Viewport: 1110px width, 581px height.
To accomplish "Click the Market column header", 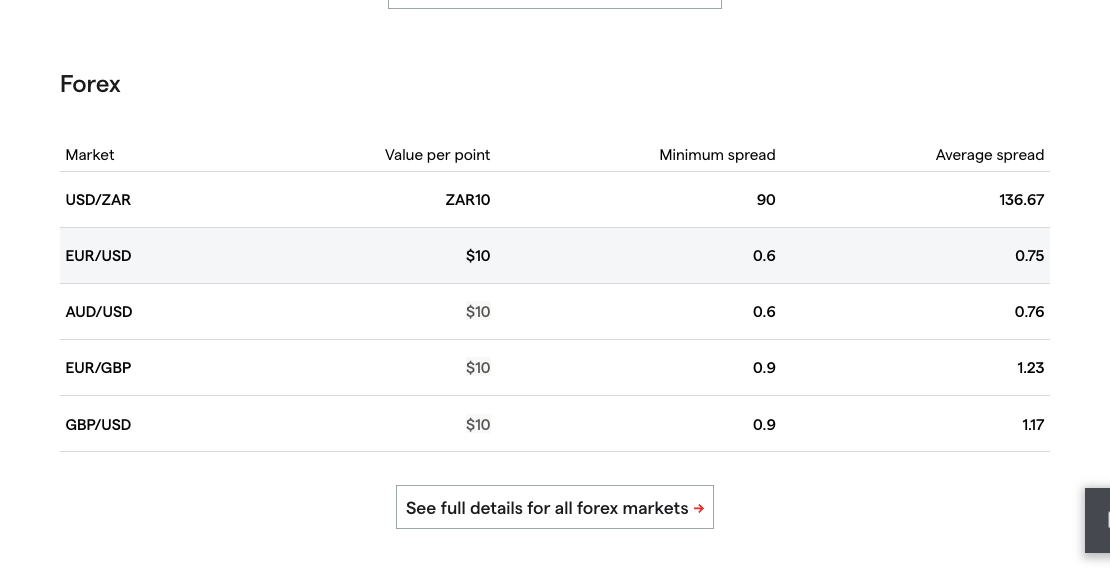I will pos(89,155).
